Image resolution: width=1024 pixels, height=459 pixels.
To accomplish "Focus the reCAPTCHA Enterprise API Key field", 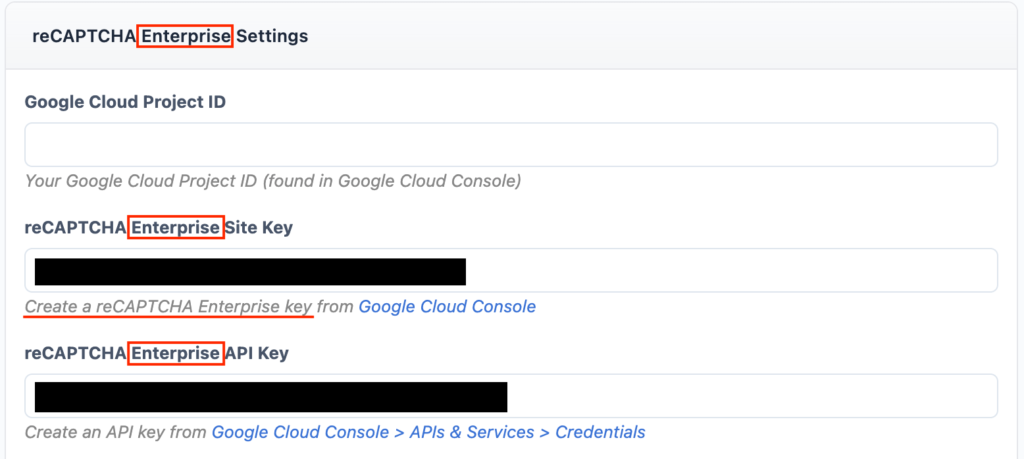I will (x=750, y=396).
